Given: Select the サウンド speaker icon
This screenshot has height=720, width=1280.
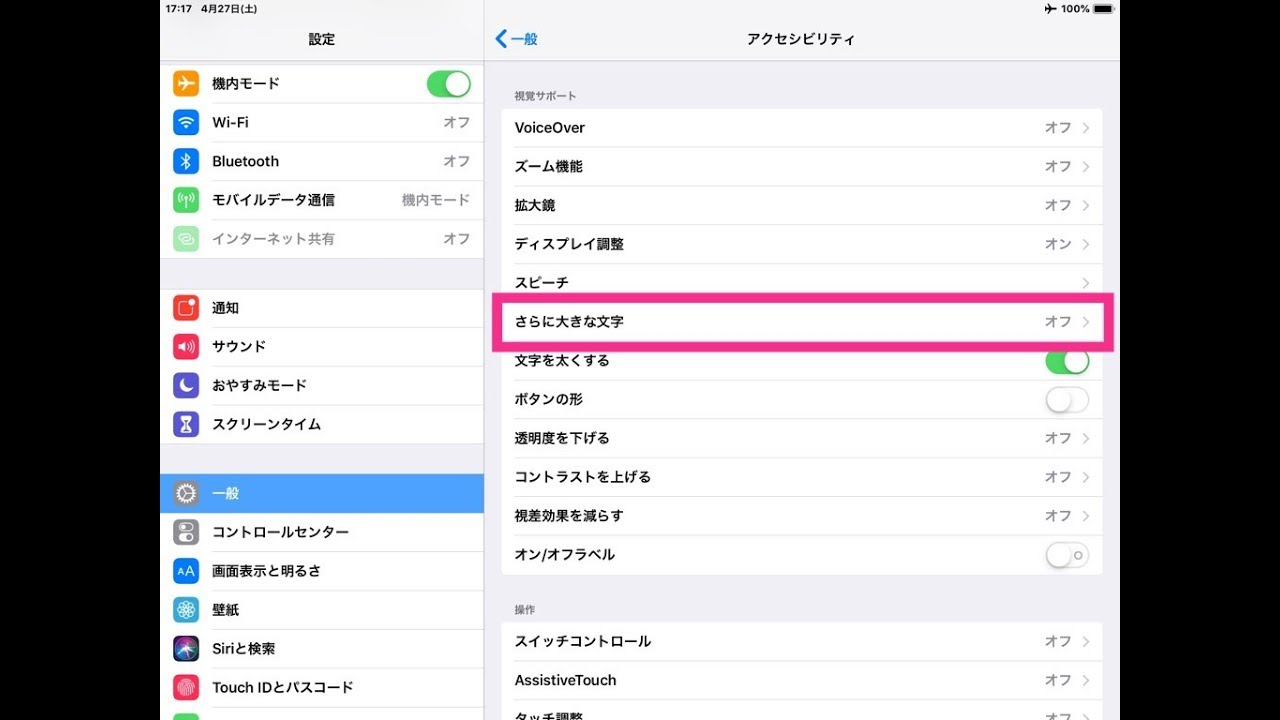Looking at the screenshot, I should 186,347.
